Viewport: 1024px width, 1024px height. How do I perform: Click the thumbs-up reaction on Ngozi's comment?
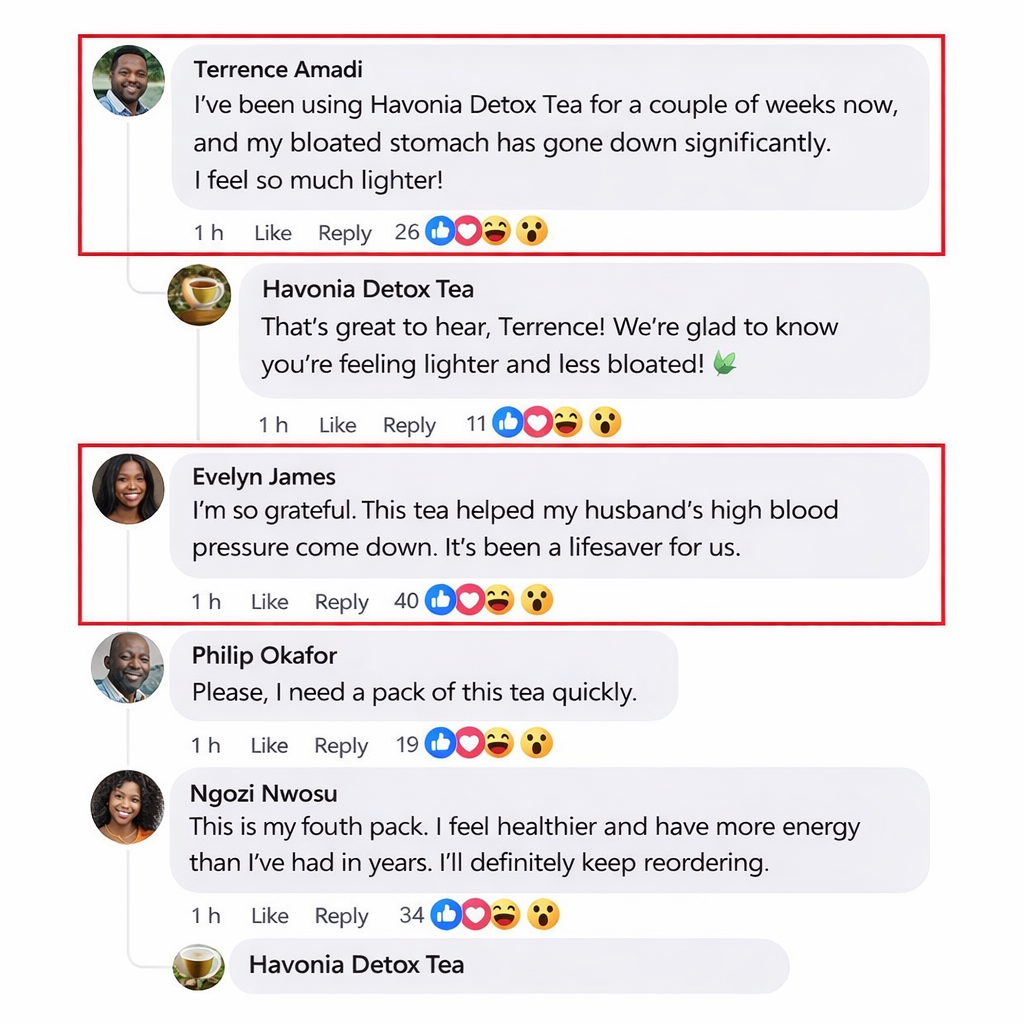pos(445,914)
